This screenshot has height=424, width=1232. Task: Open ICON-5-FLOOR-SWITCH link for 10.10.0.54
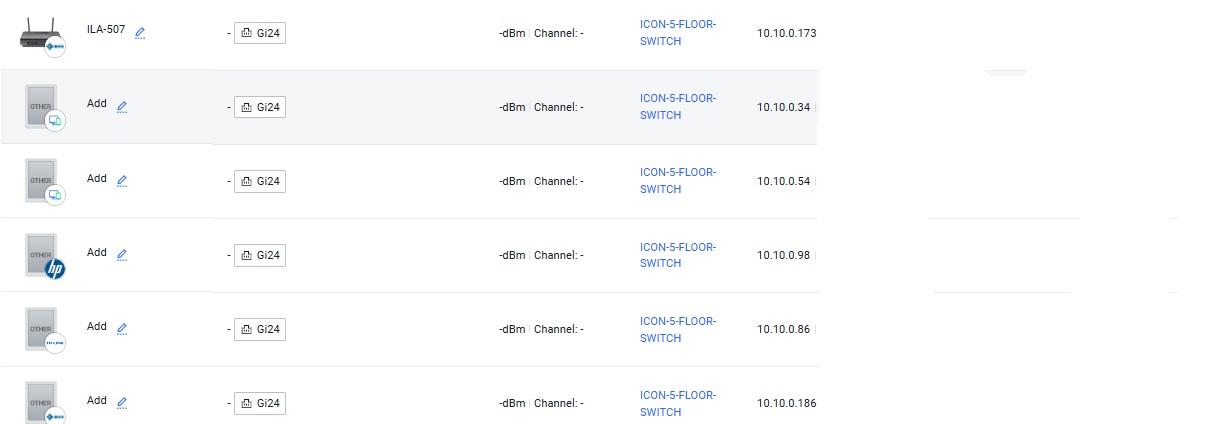click(678, 181)
